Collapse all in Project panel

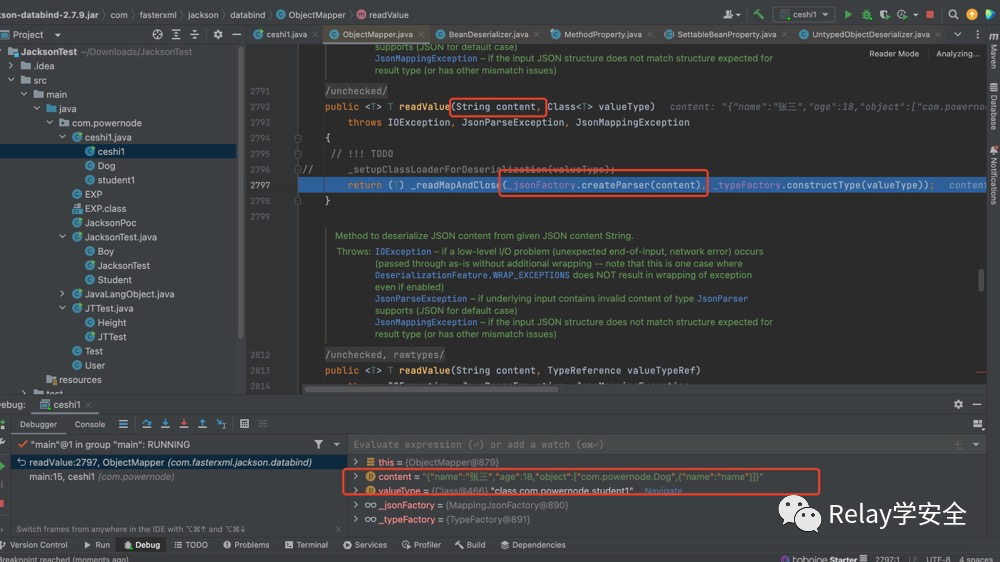(195, 34)
